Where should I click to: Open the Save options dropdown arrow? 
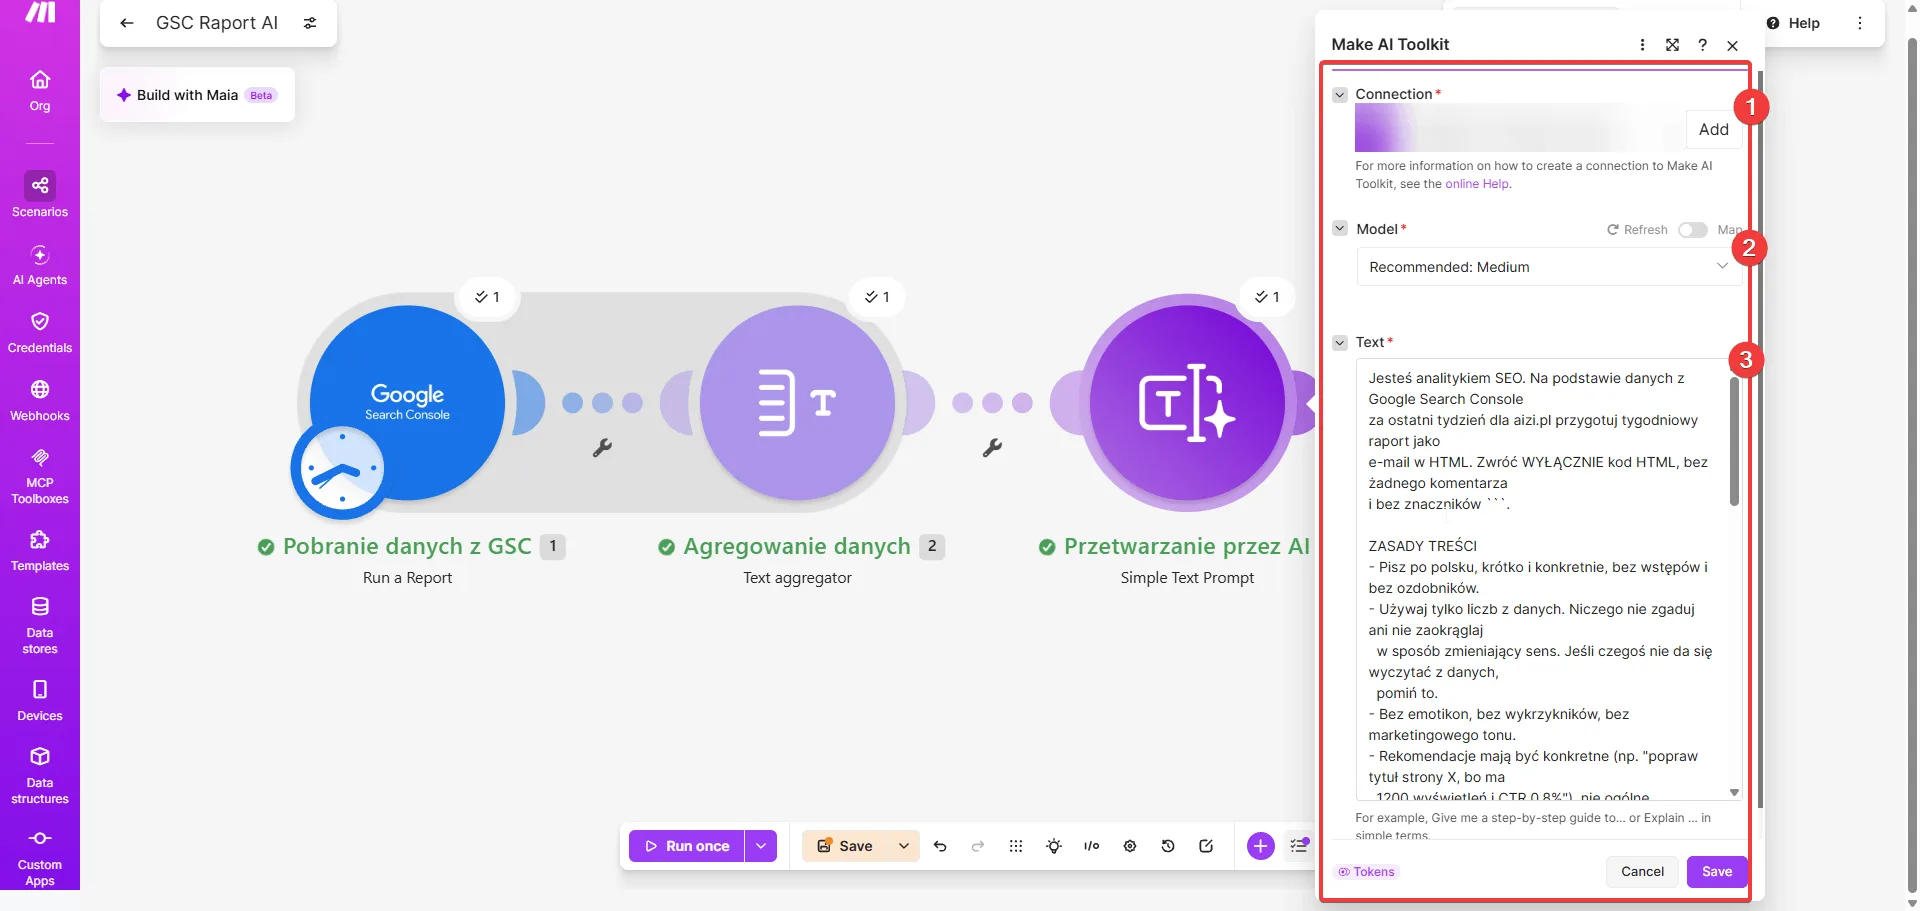pyautogui.click(x=904, y=846)
